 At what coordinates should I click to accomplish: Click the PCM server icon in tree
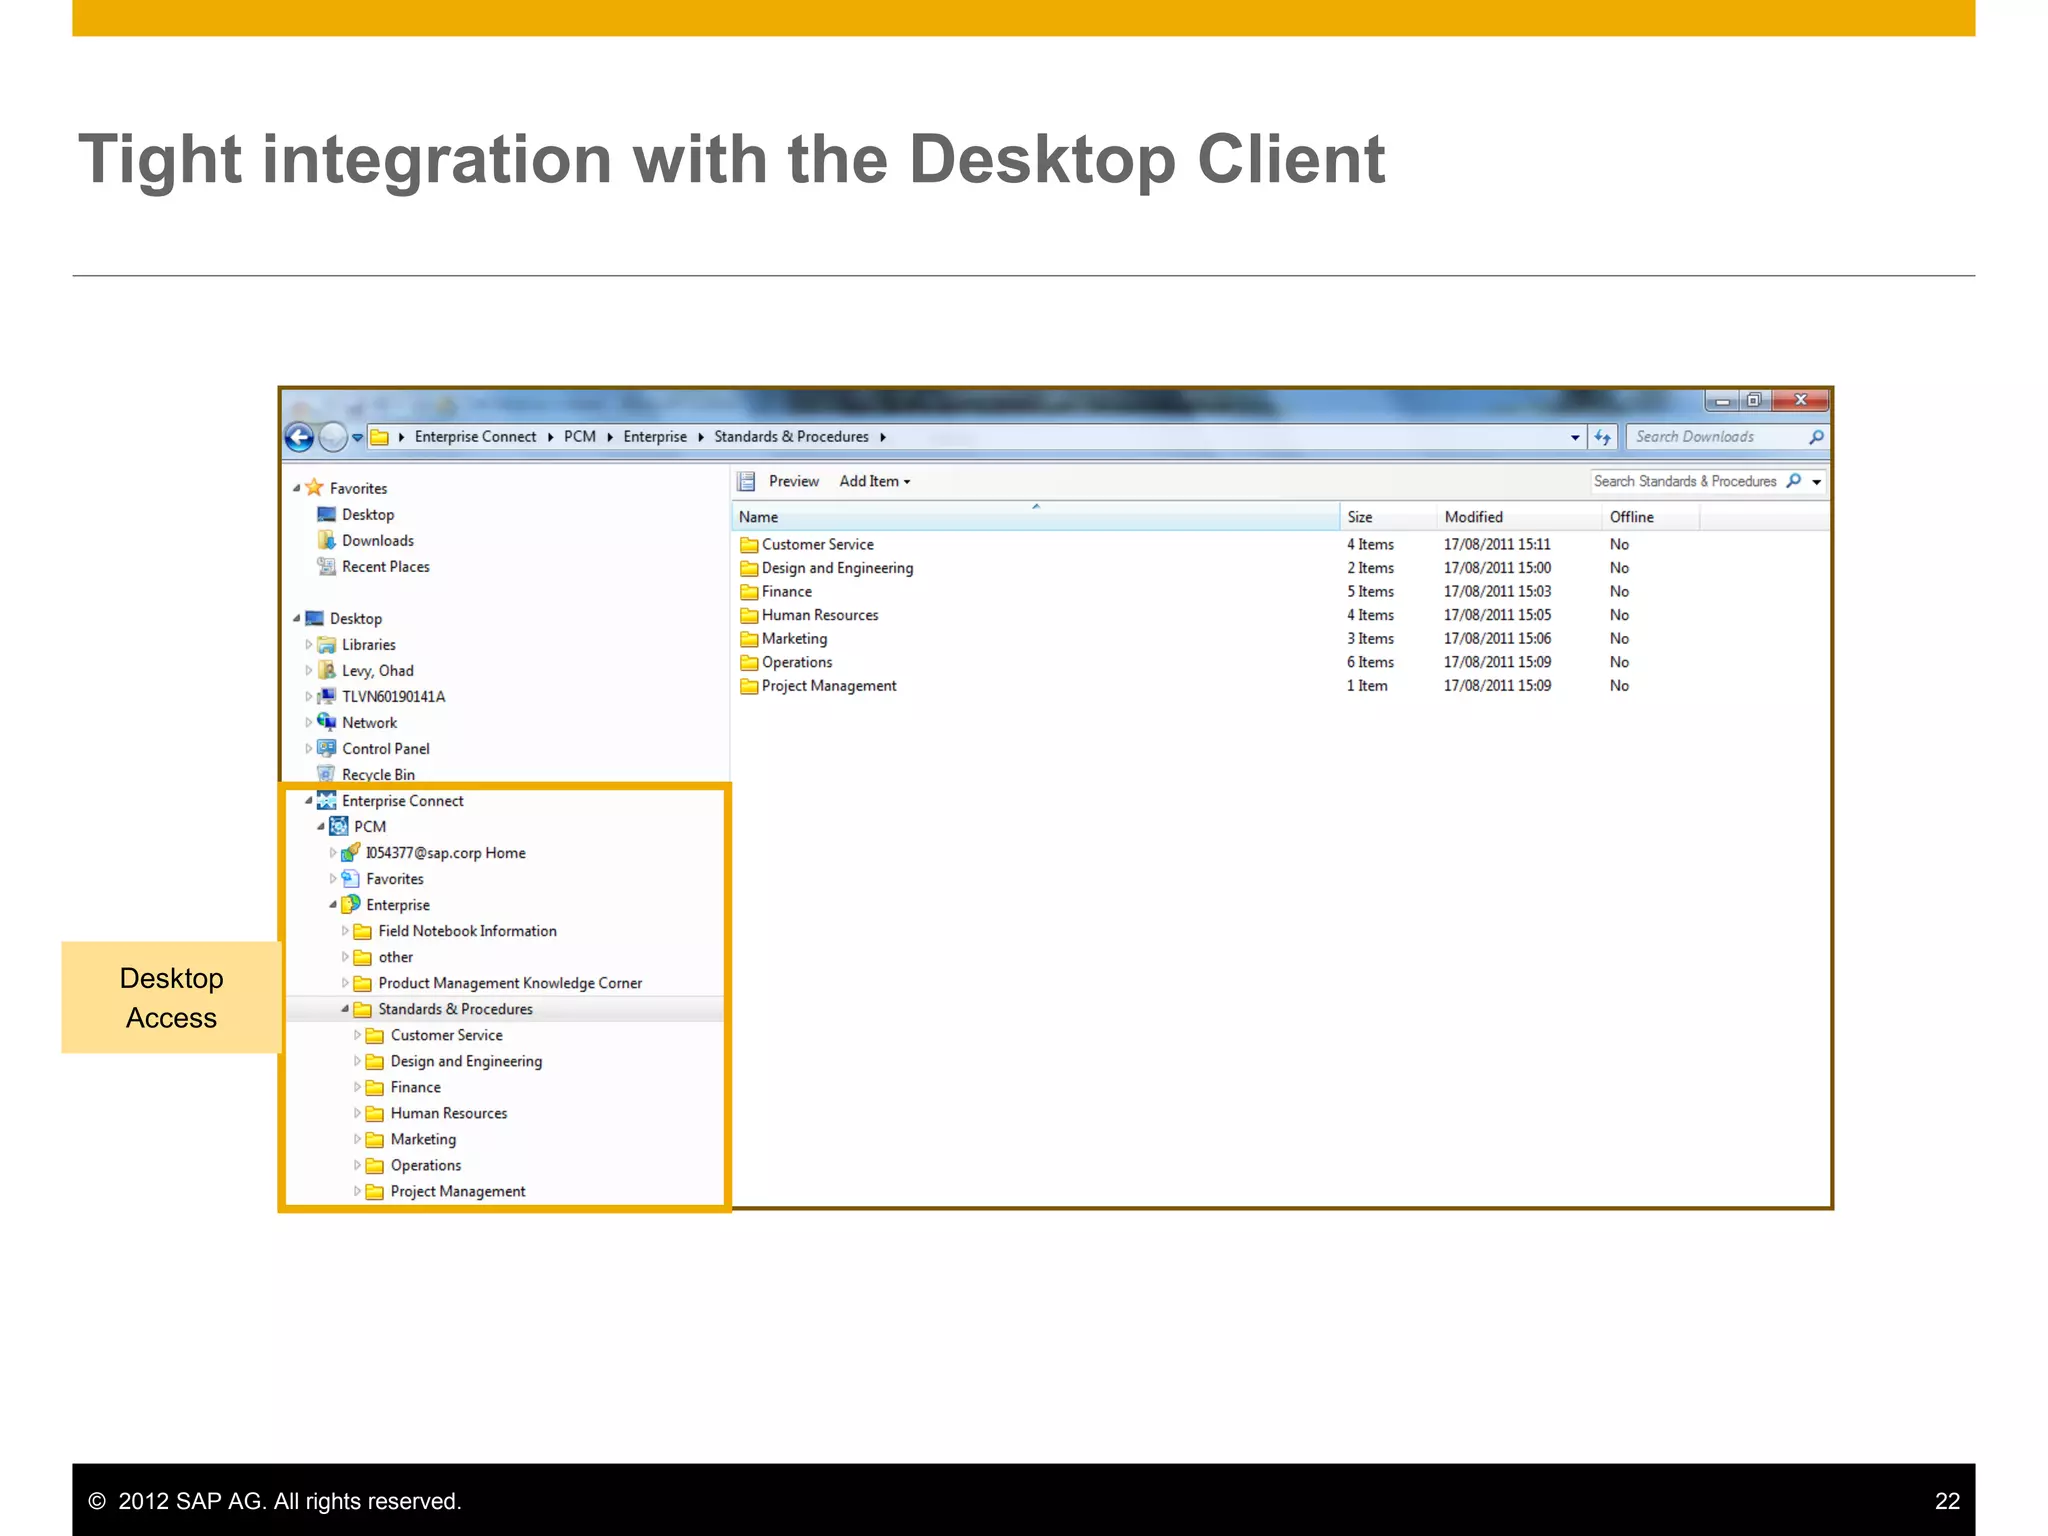point(338,827)
